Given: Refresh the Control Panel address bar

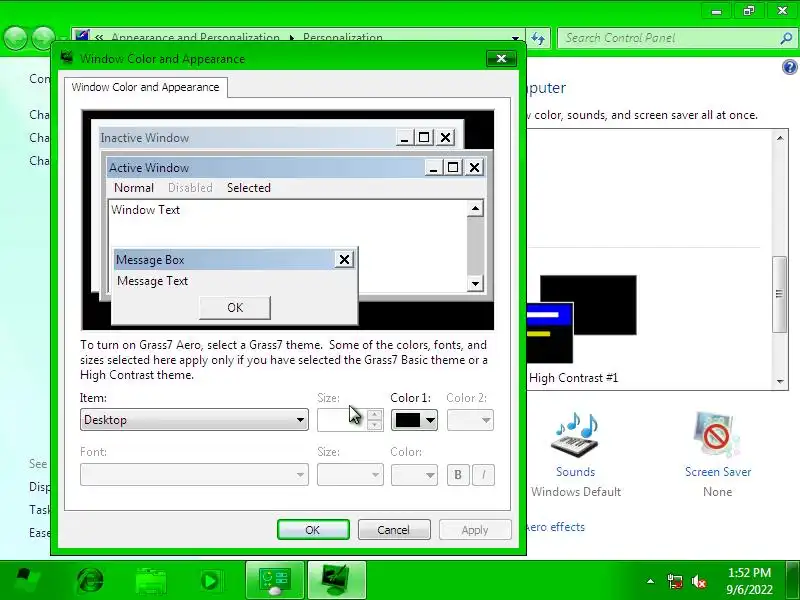Looking at the screenshot, I should (538, 38).
